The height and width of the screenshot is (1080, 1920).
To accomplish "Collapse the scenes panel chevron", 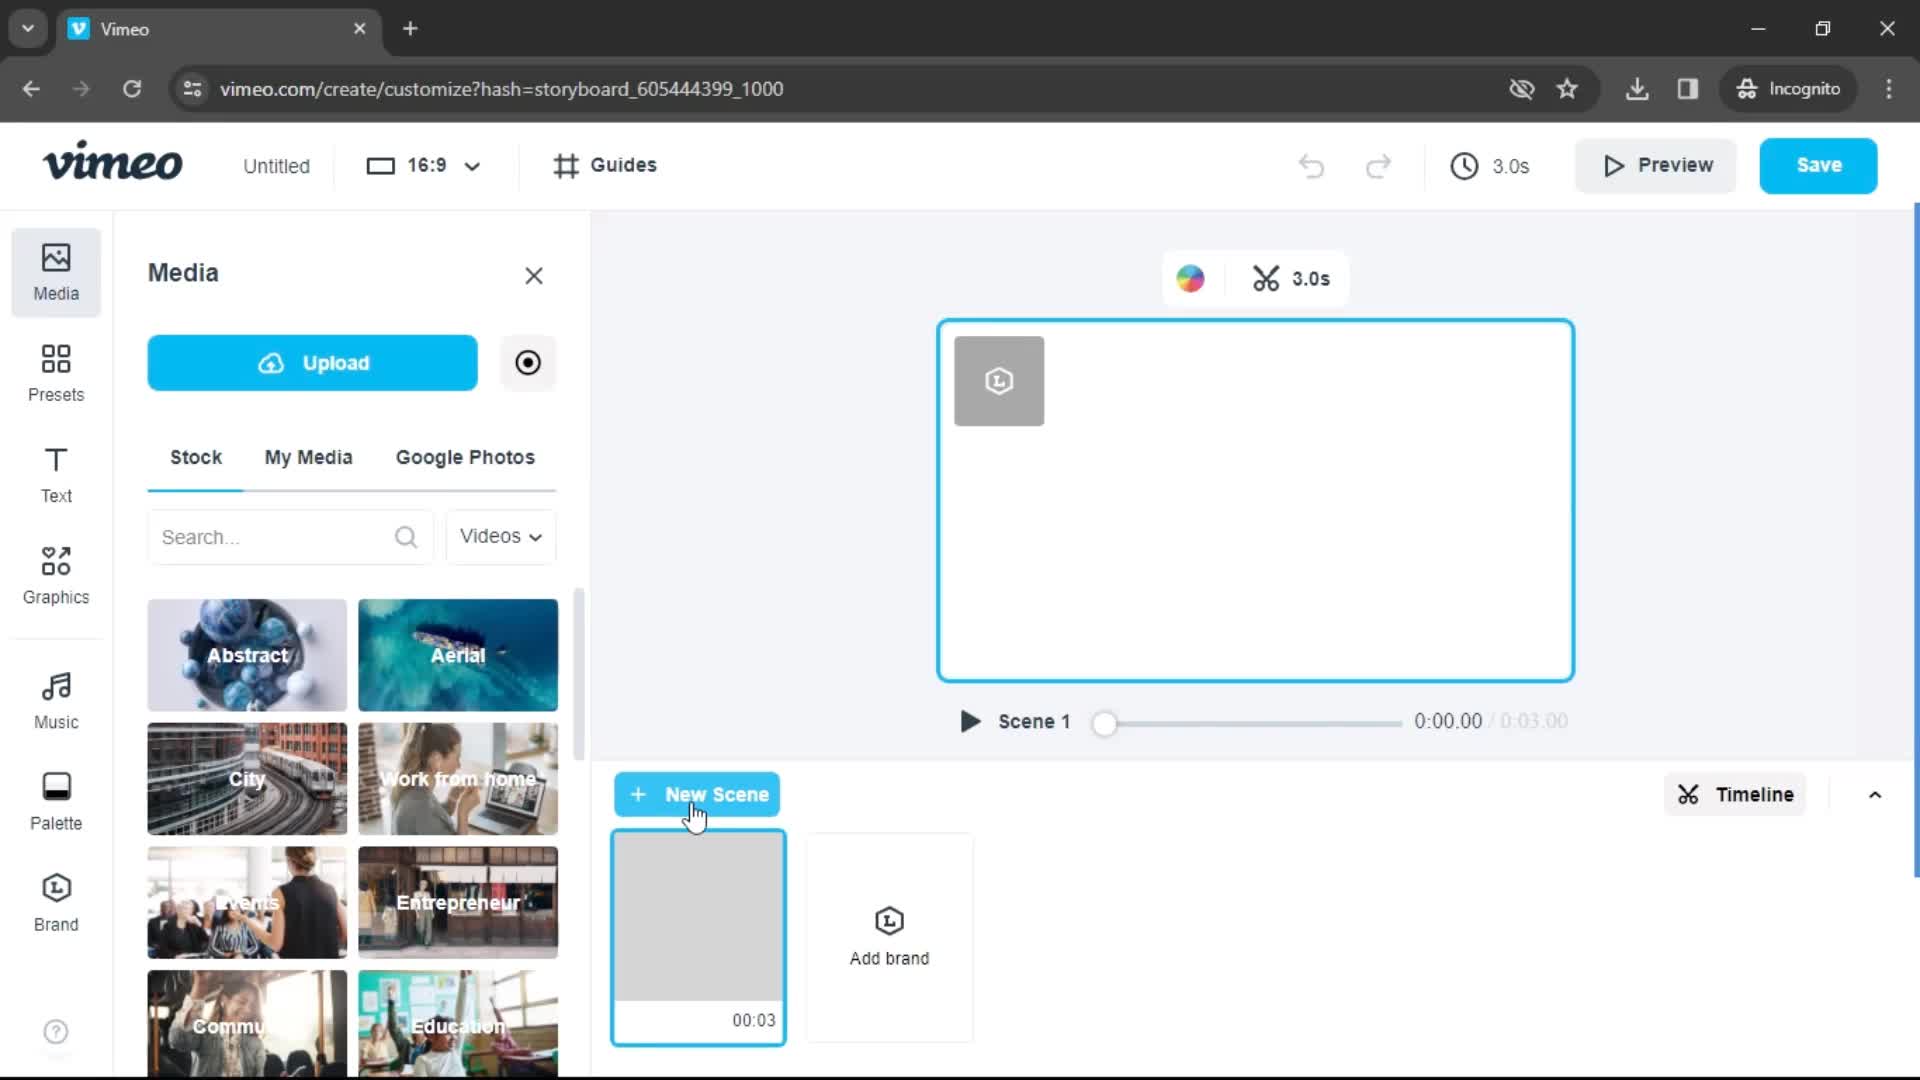I will point(1875,795).
